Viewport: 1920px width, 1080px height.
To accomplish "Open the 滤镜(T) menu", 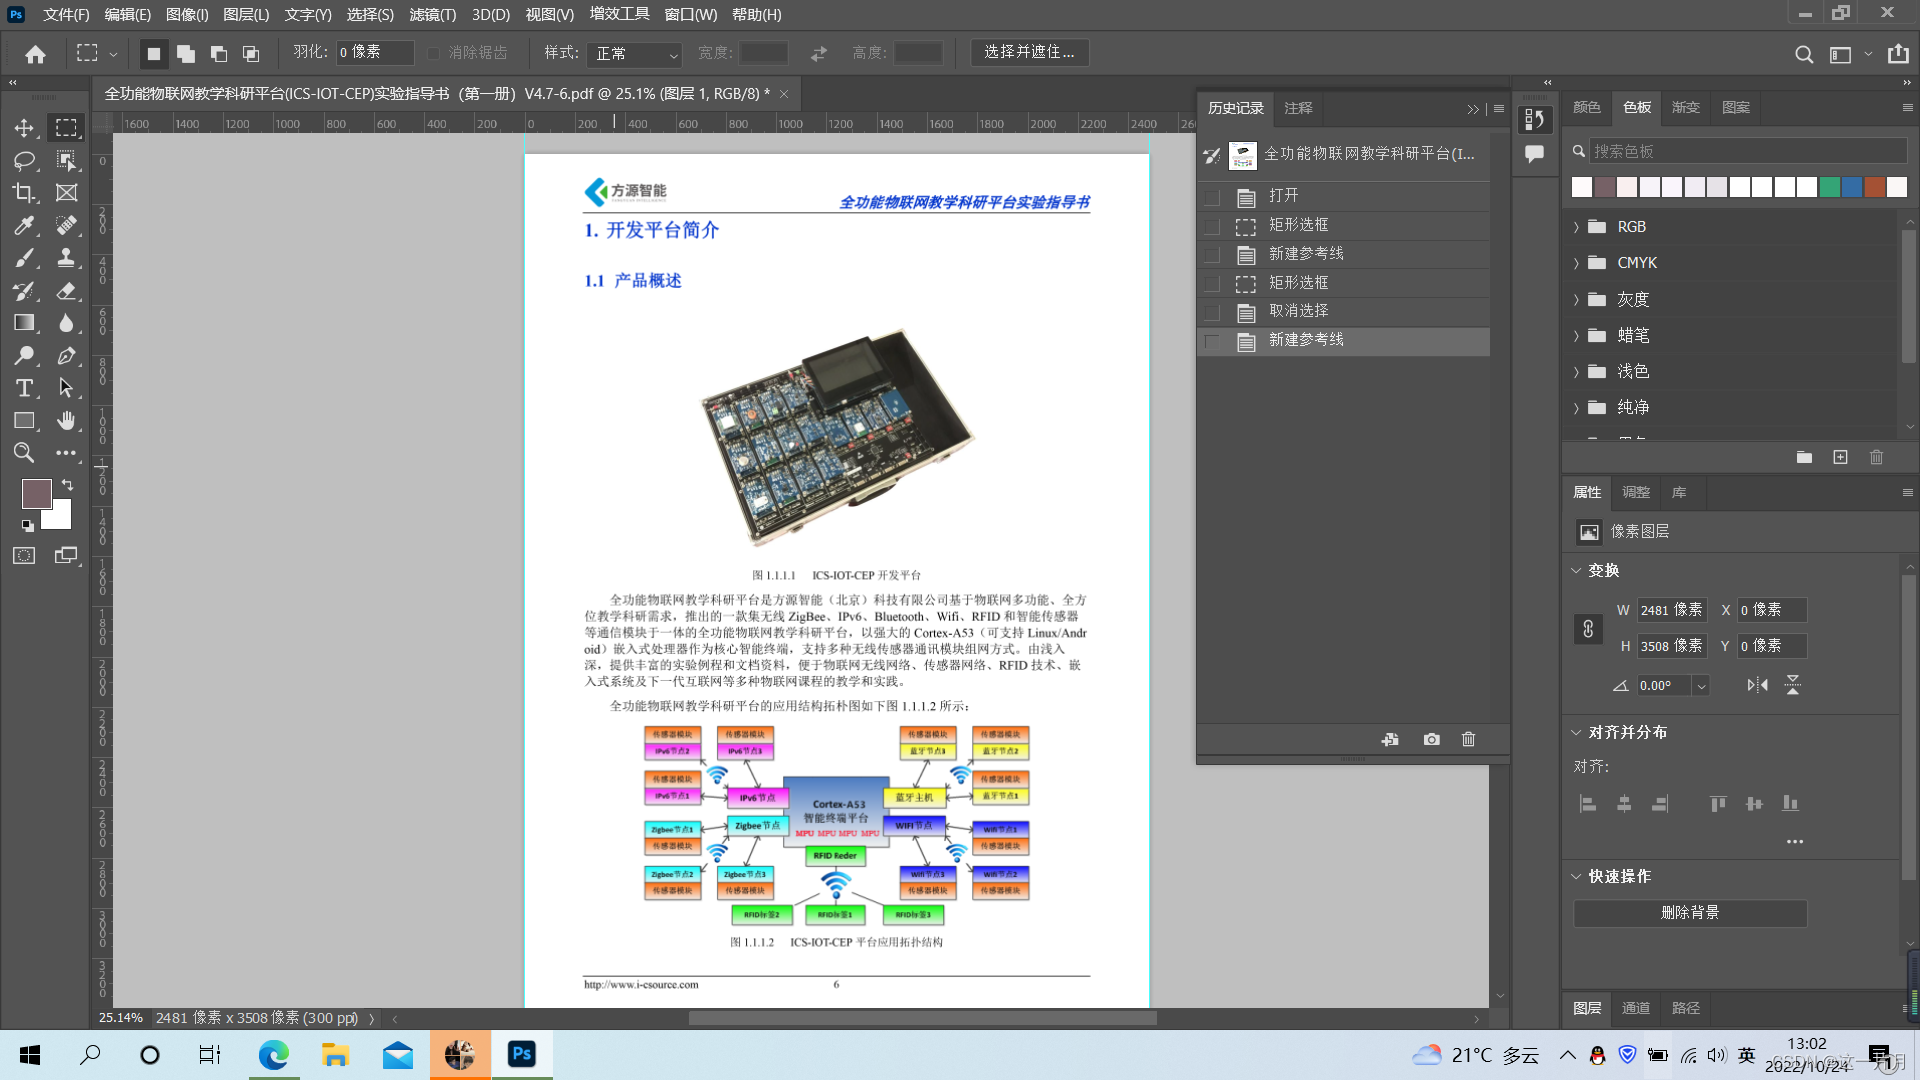I will pyautogui.click(x=432, y=15).
